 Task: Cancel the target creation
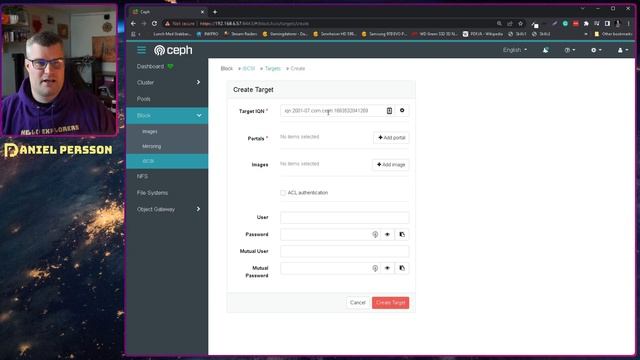click(x=358, y=302)
